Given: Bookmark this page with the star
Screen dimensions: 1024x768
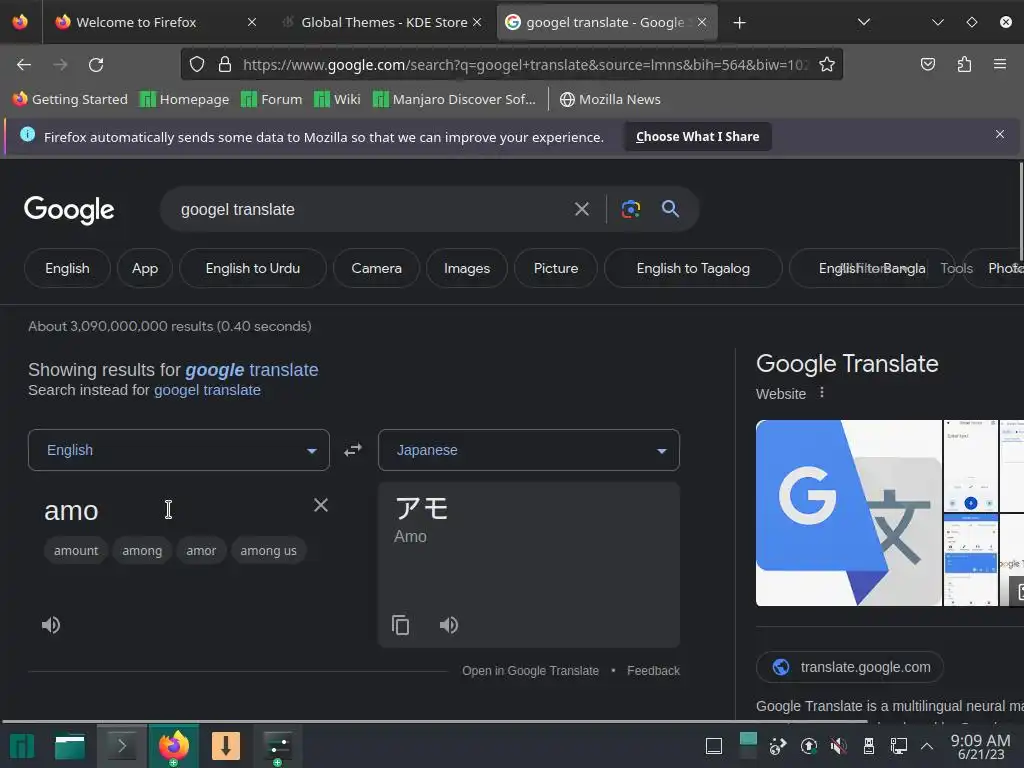Looking at the screenshot, I should click(x=827, y=64).
